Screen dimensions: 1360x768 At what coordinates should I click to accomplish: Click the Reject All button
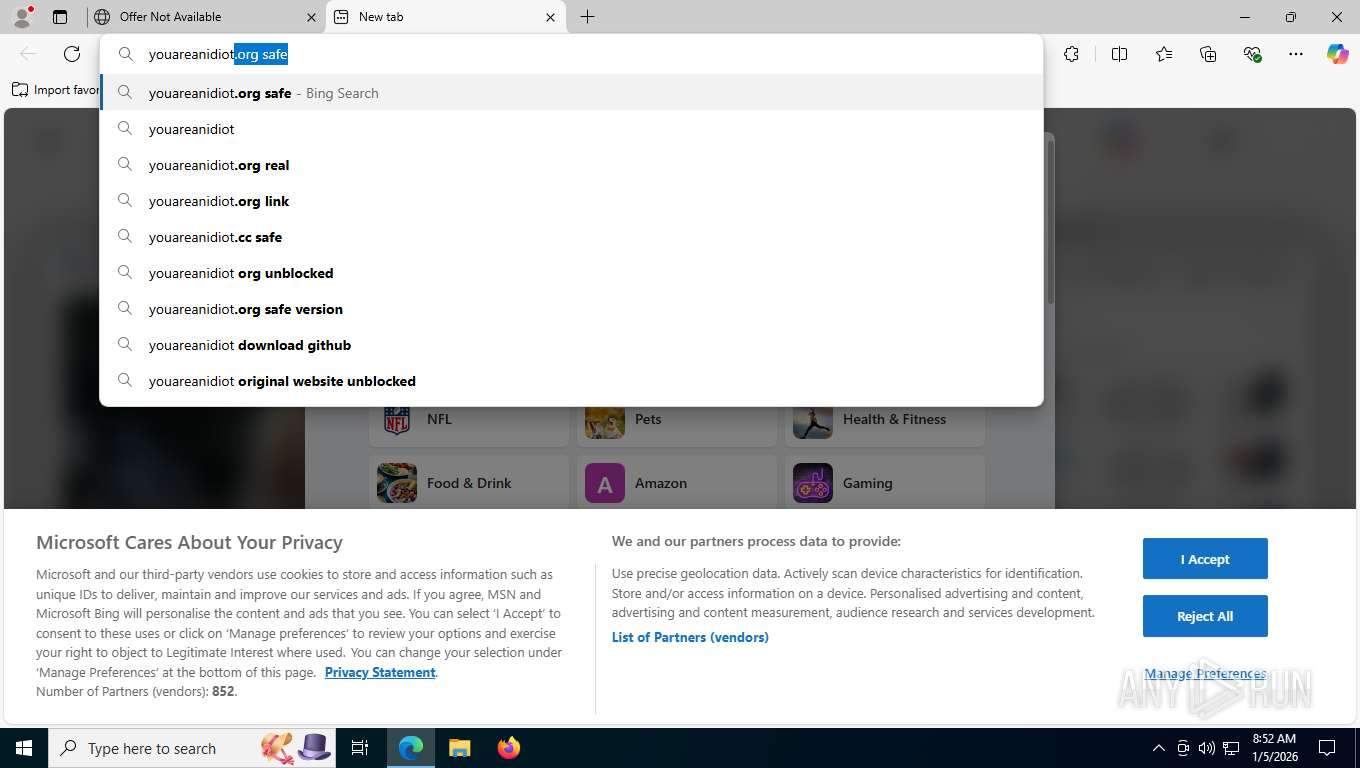(x=1205, y=616)
